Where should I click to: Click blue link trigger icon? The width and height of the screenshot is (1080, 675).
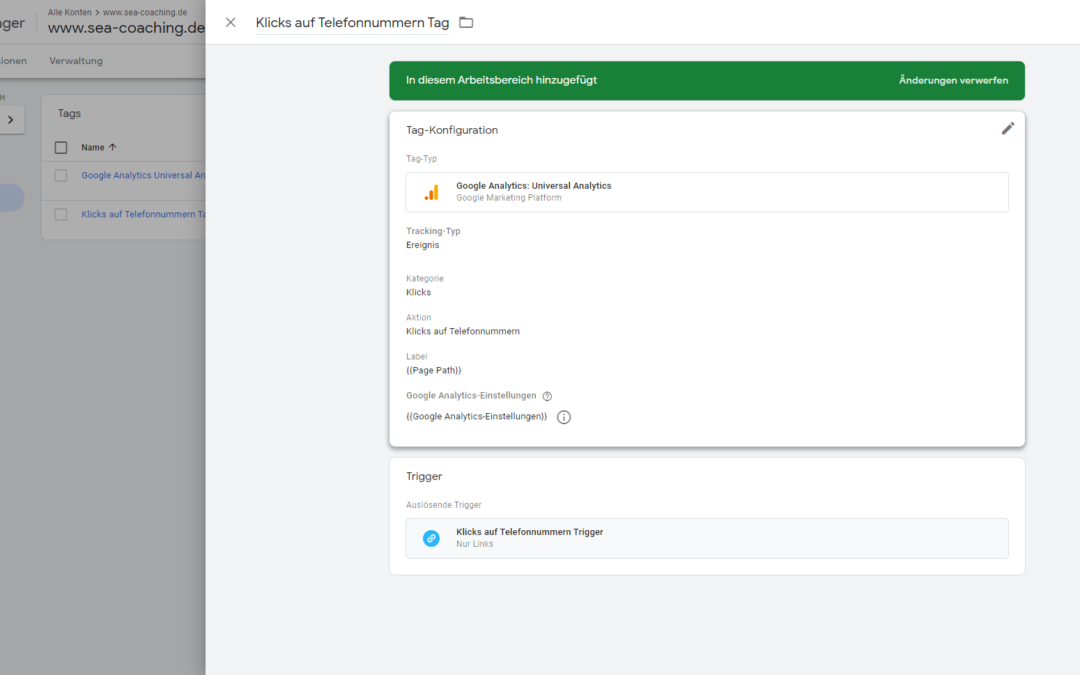431,538
